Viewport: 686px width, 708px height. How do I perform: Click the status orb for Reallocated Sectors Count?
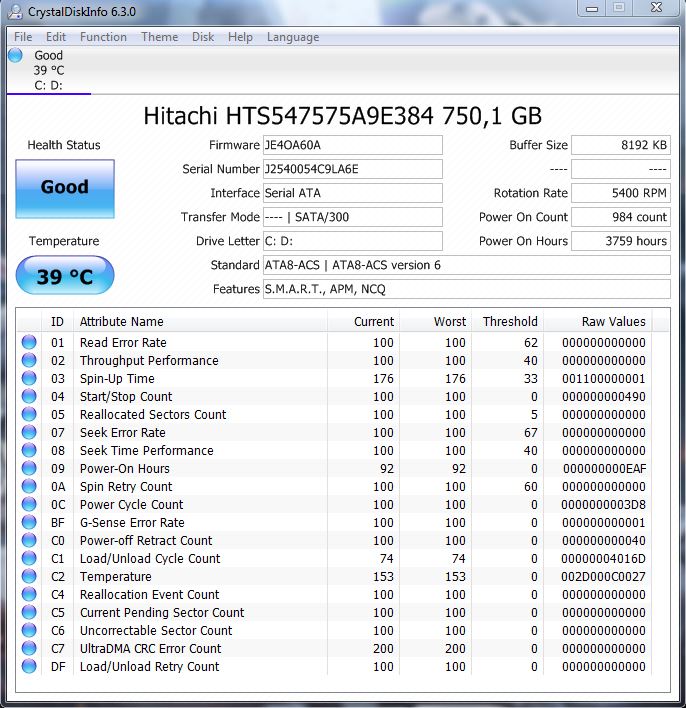pos(28,415)
